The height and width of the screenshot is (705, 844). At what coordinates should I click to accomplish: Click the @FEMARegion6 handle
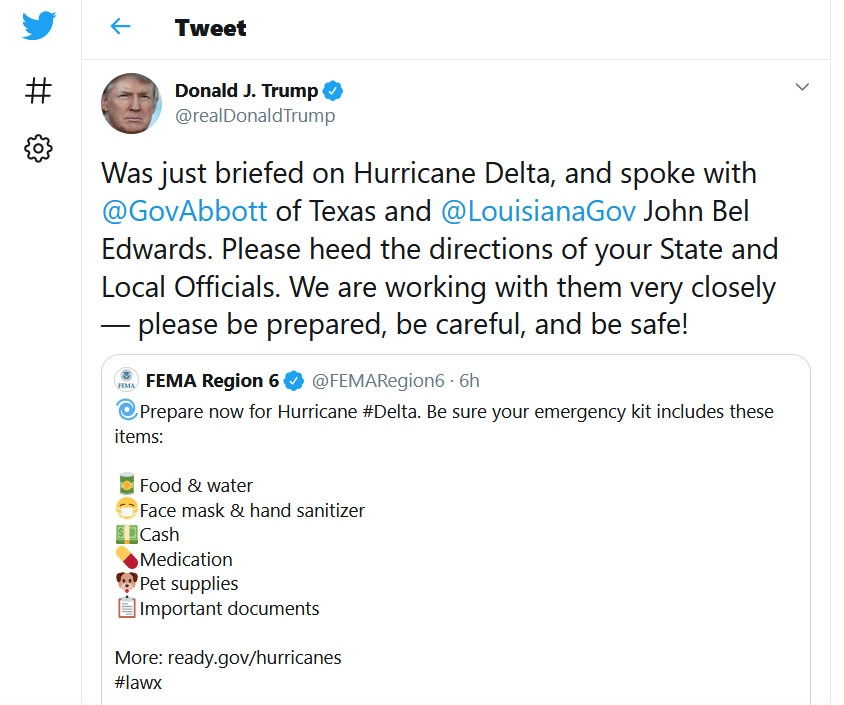click(378, 380)
